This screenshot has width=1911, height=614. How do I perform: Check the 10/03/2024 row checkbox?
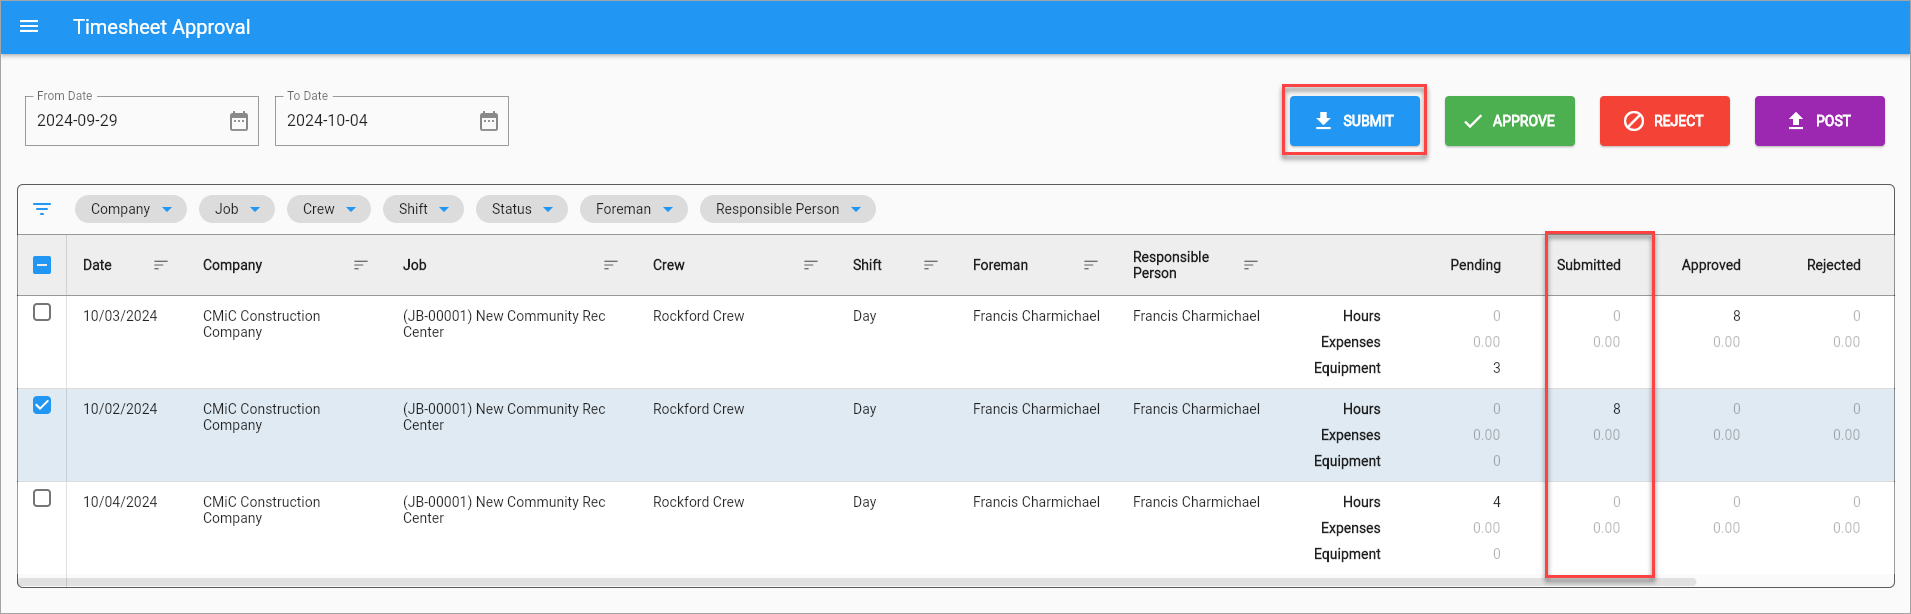click(x=42, y=312)
